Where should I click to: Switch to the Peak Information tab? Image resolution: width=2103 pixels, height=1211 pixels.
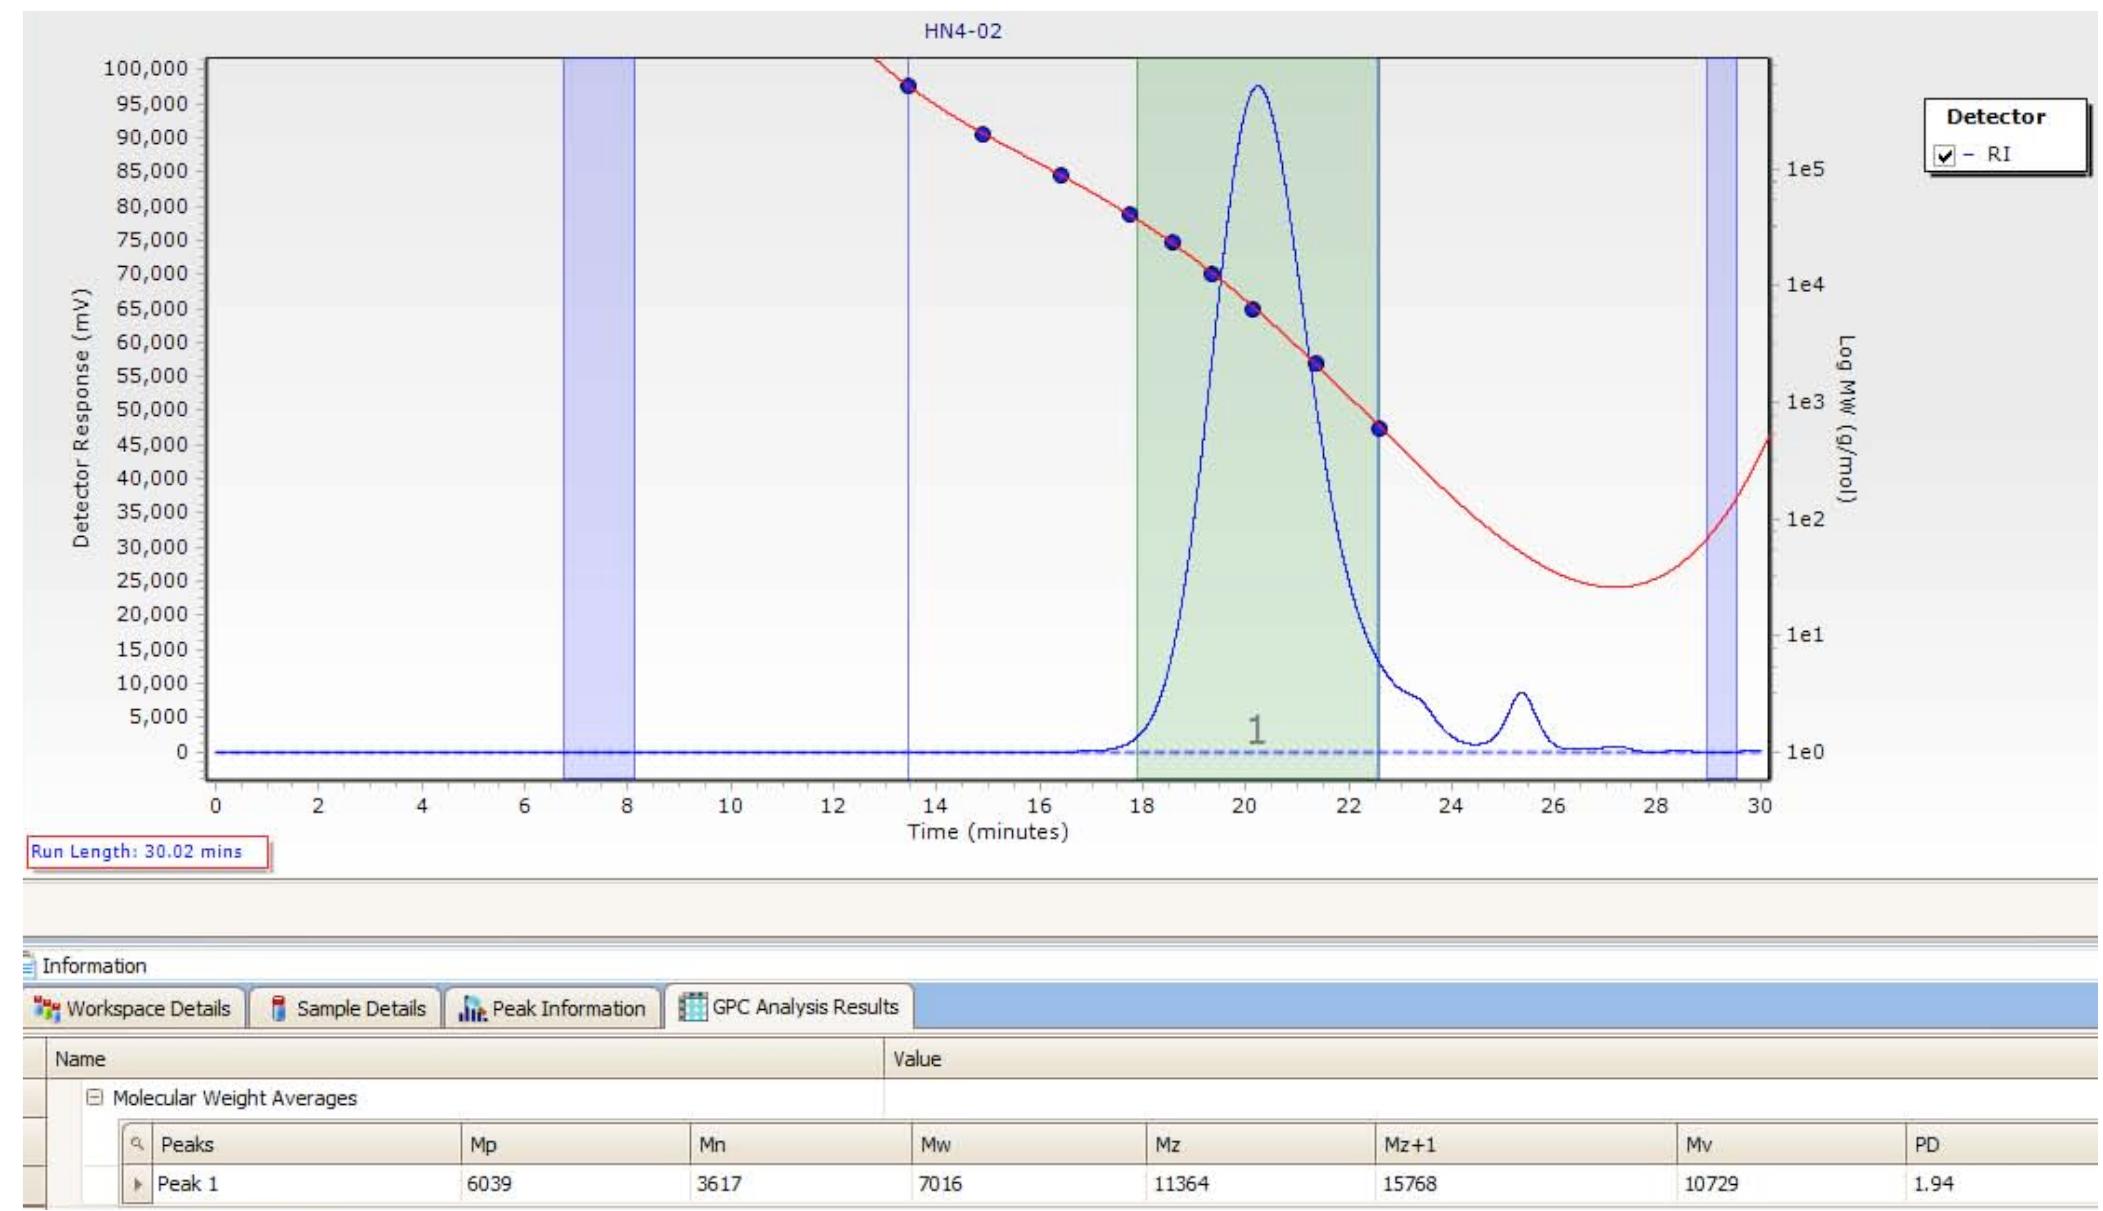pos(555,1008)
